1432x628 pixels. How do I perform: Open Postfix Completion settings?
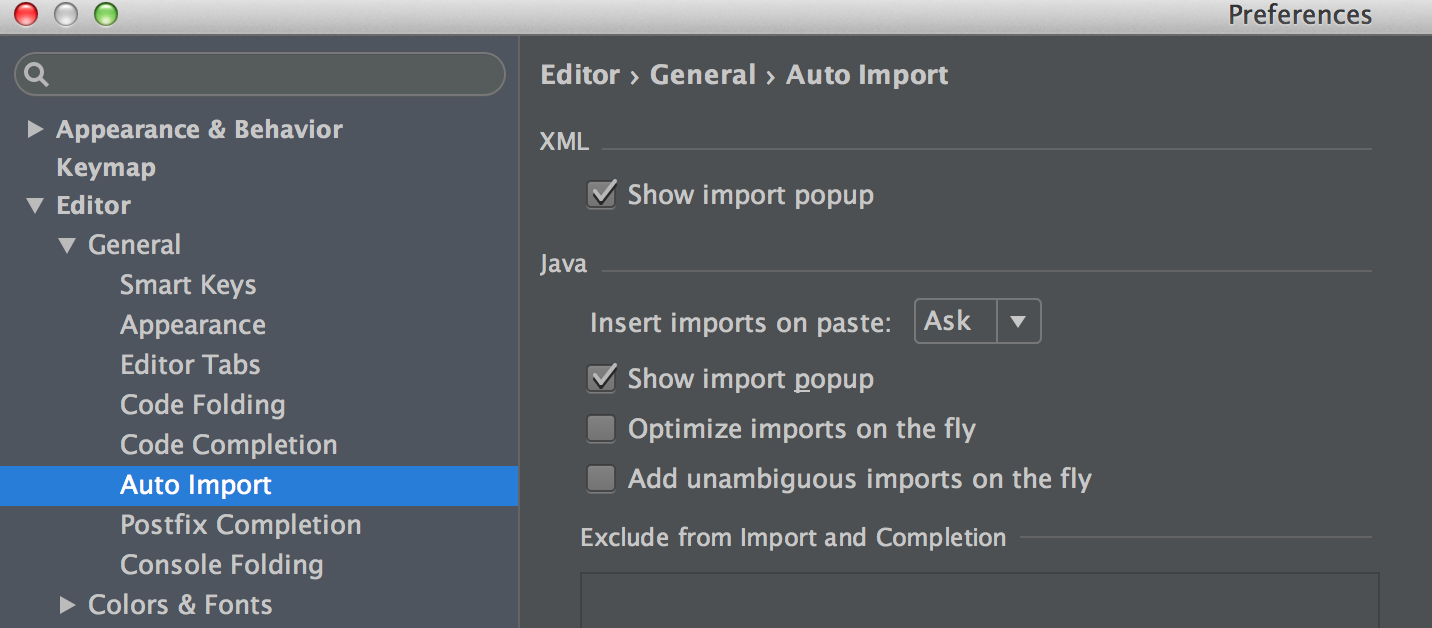pyautogui.click(x=240, y=525)
